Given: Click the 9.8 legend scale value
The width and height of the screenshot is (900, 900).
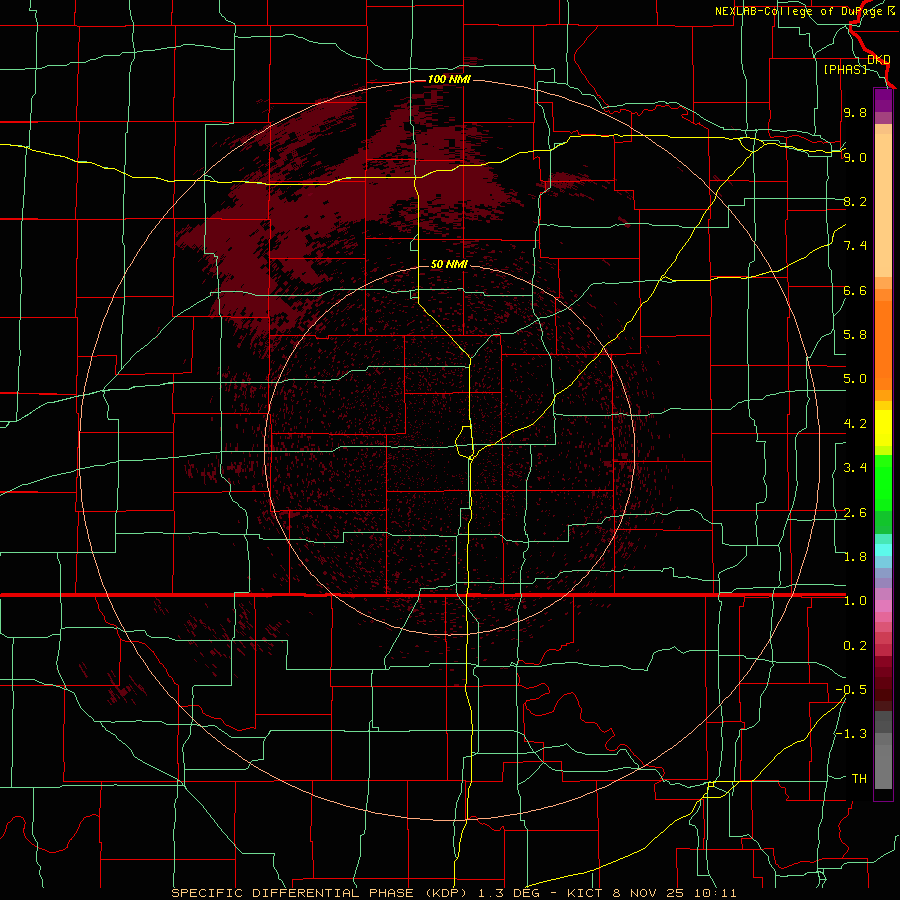Looking at the screenshot, I should point(855,113).
